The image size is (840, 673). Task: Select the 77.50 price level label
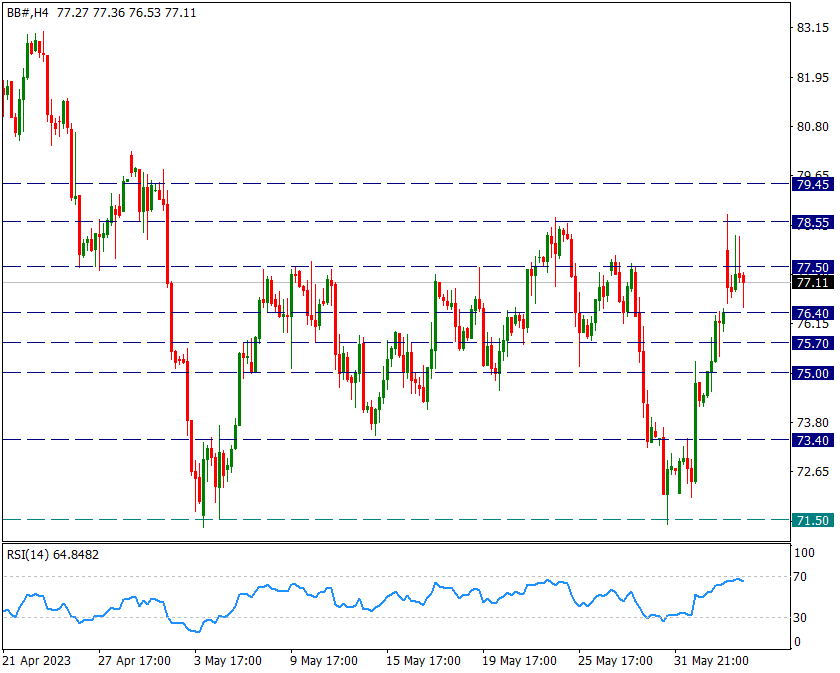[x=812, y=267]
